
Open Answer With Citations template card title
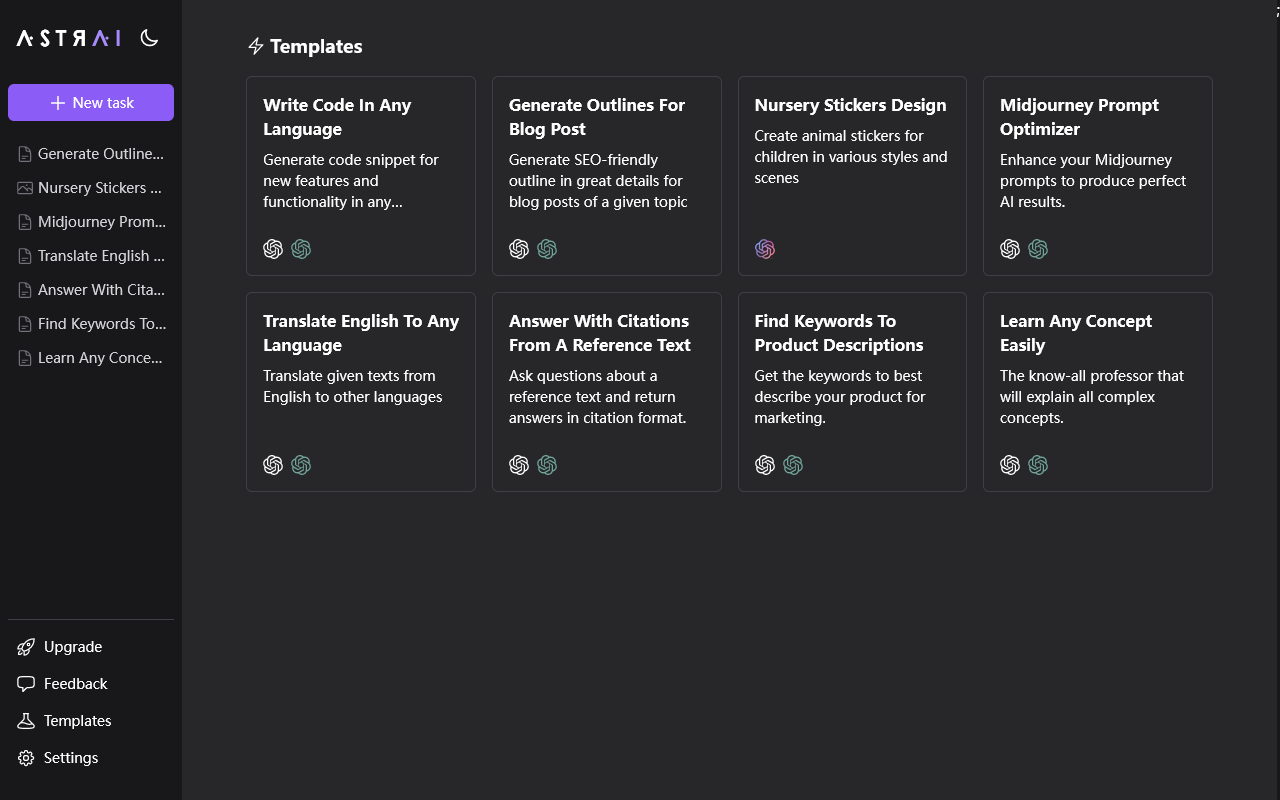(x=599, y=333)
